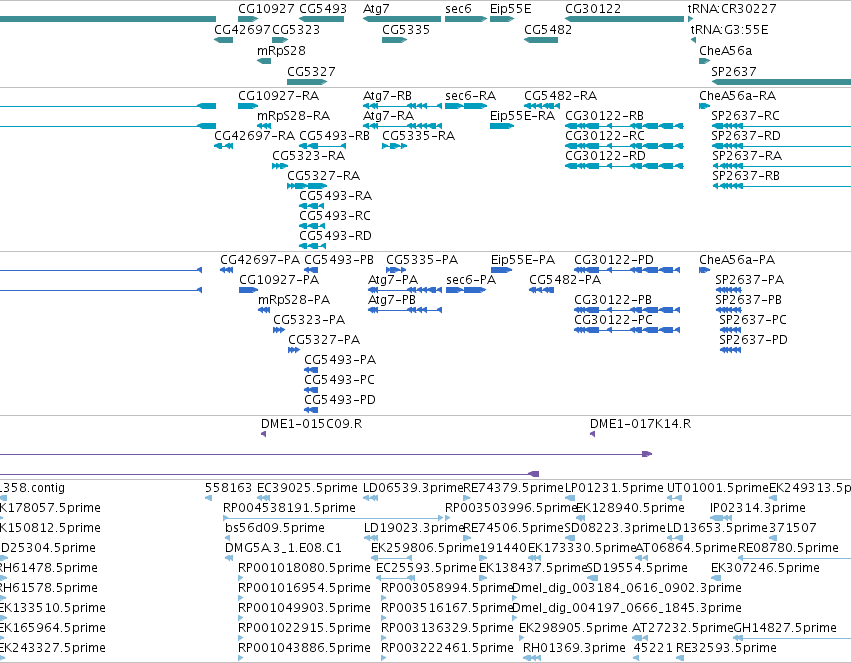This screenshot has width=851, height=663.
Task: Click EST RE32593.5prime
Action: coord(727,648)
